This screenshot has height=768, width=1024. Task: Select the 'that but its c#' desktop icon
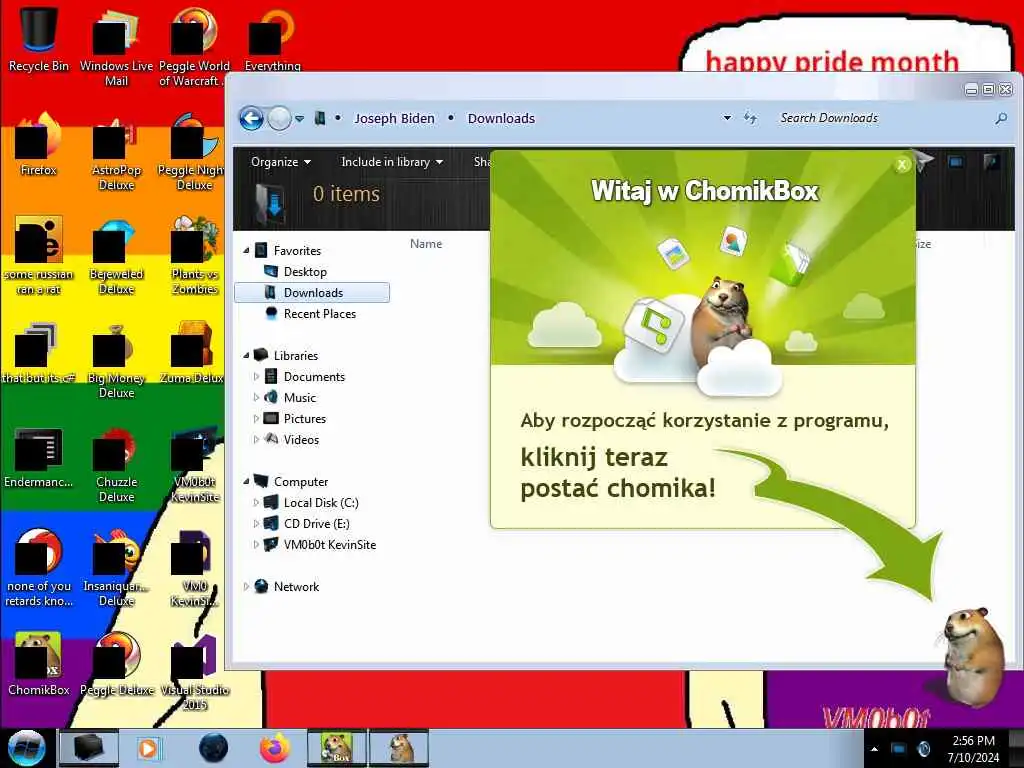(39, 353)
